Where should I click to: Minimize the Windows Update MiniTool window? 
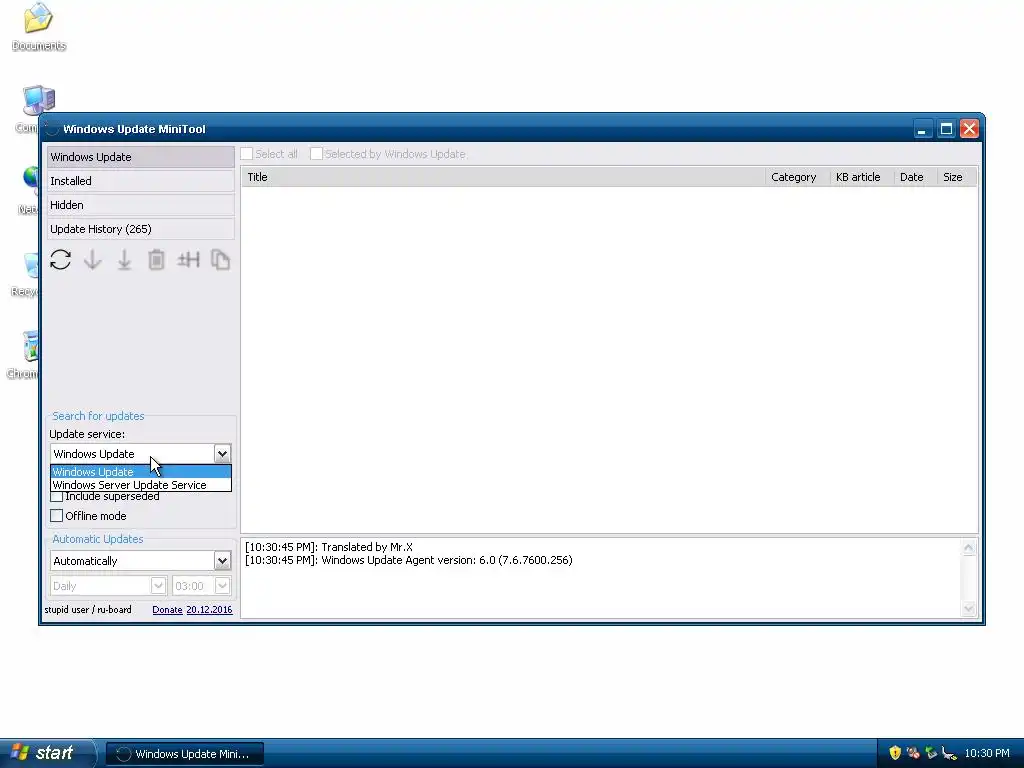pyautogui.click(x=922, y=129)
